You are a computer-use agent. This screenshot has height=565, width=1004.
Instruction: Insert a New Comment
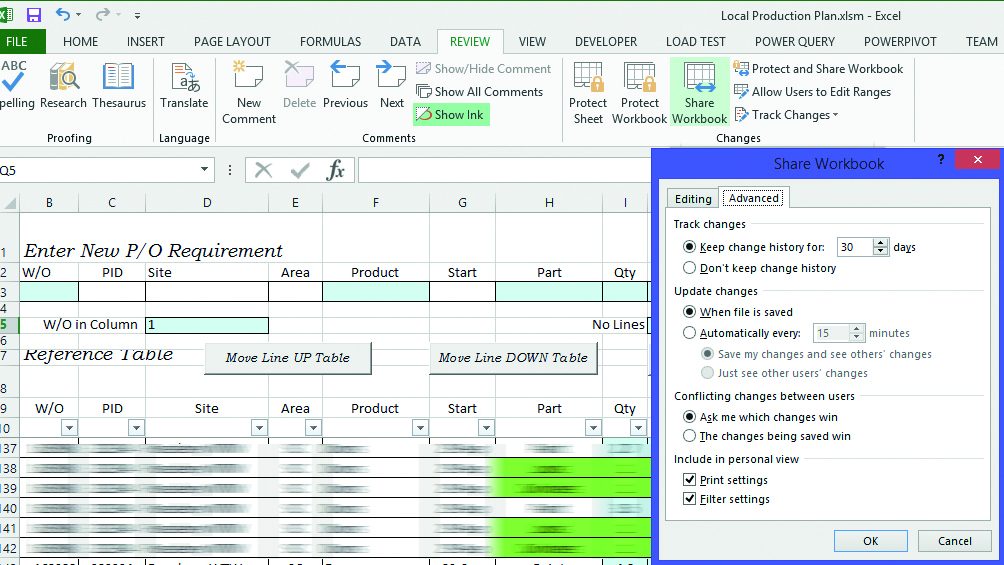[248, 93]
